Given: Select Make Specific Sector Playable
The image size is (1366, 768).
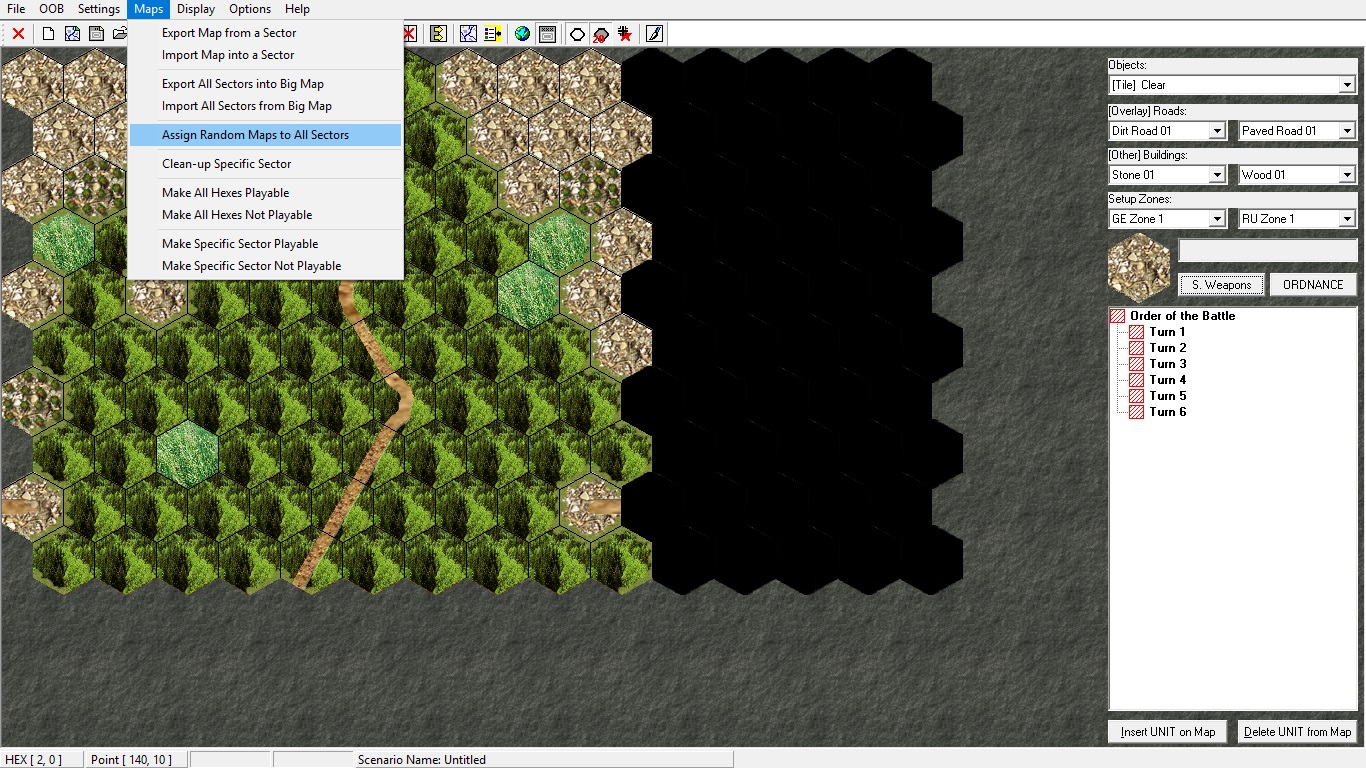Looking at the screenshot, I should point(266,244).
